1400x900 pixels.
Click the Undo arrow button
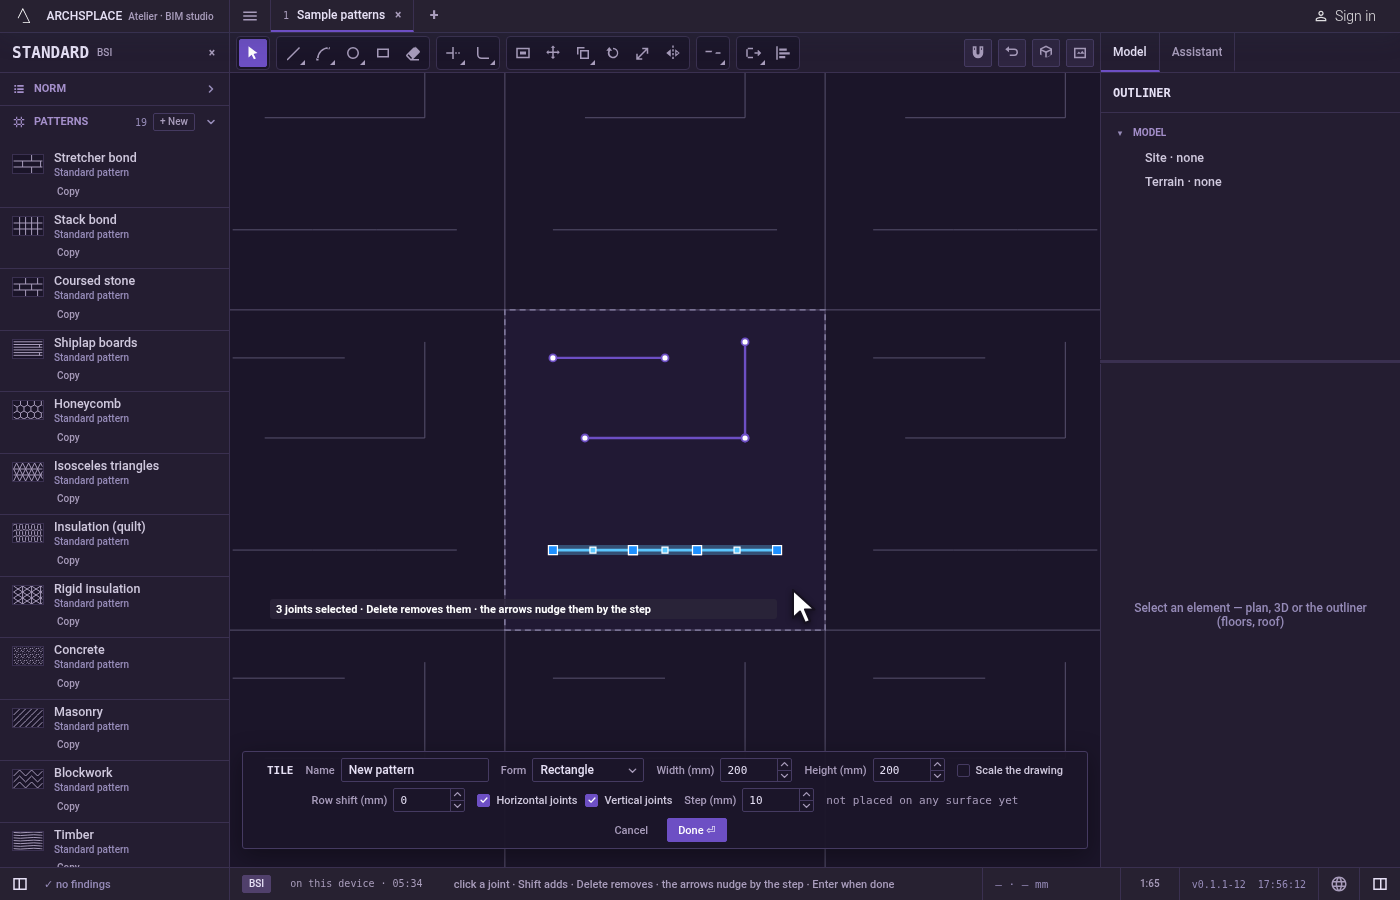click(1012, 53)
